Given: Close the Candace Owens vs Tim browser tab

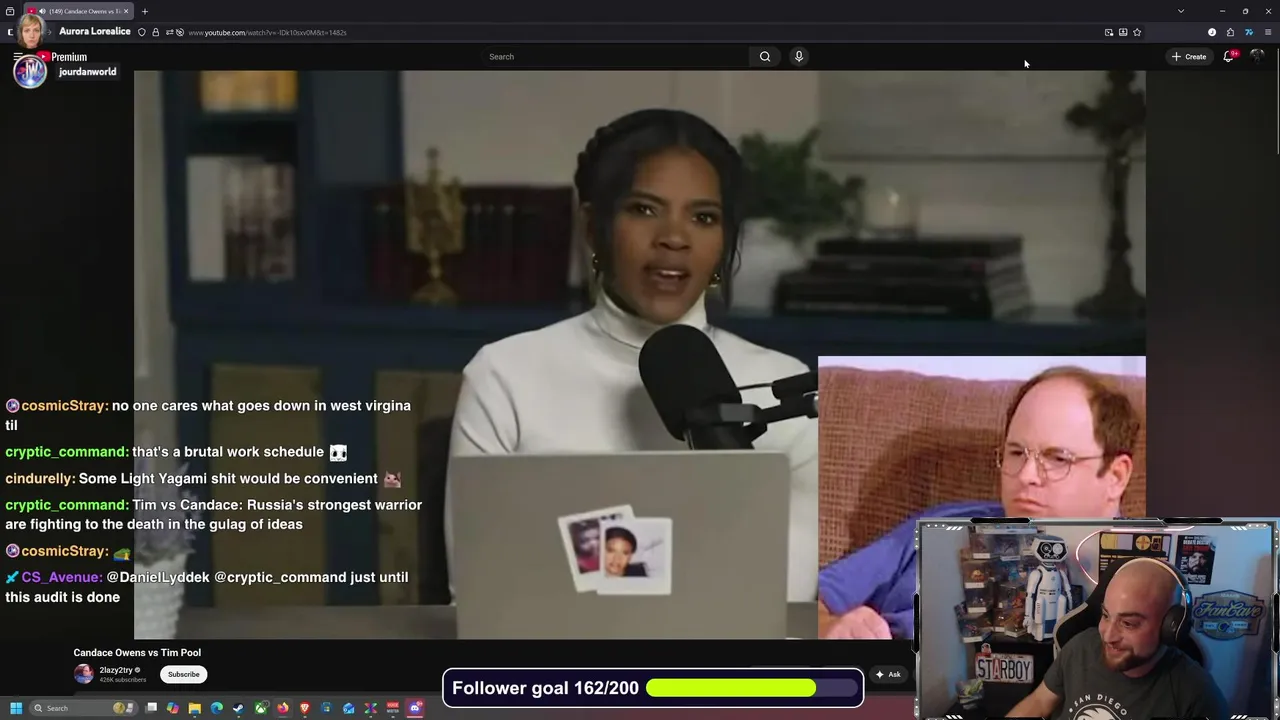Looking at the screenshot, I should (126, 11).
